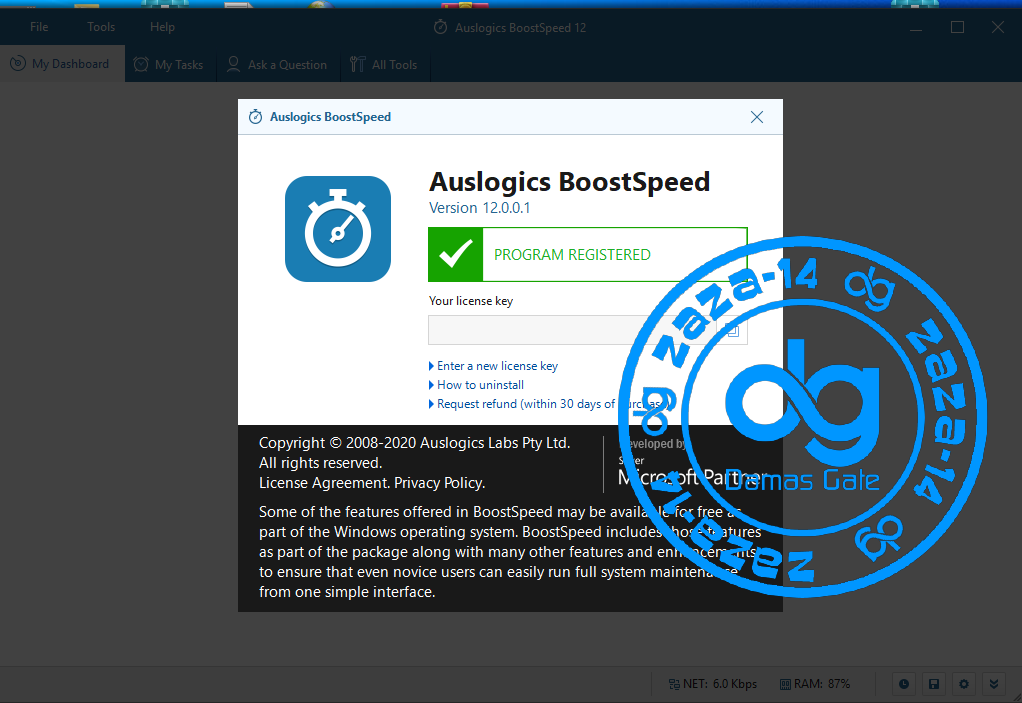The image size is (1022, 703).
Task: Click the network icon in status bar
Action: tap(674, 684)
